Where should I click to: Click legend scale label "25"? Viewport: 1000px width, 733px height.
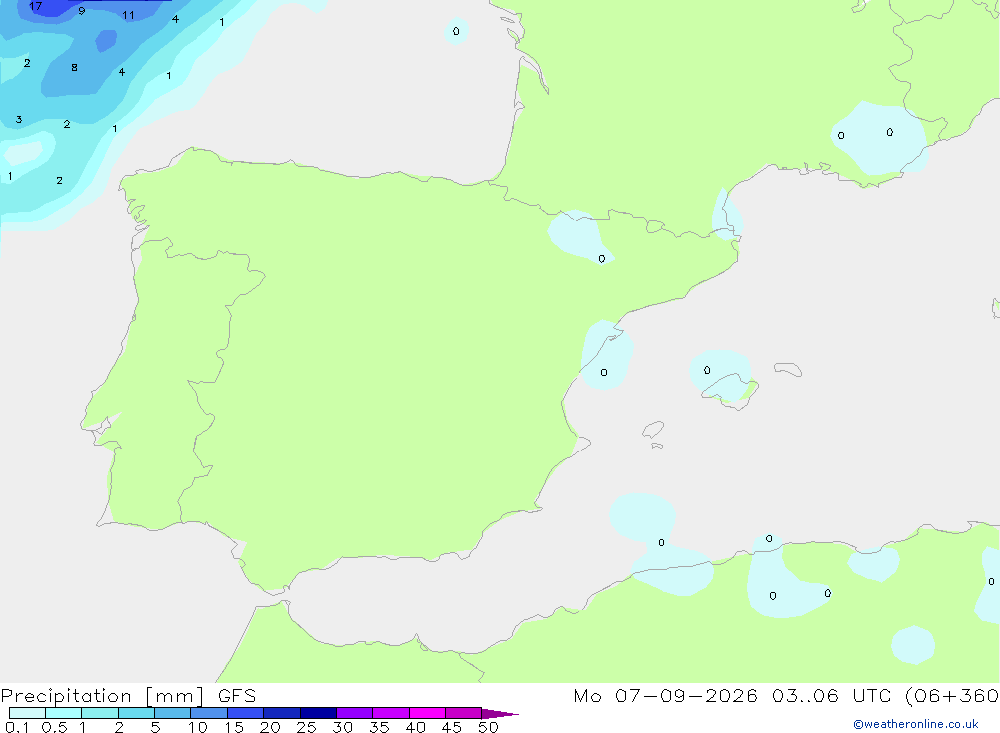(x=307, y=727)
